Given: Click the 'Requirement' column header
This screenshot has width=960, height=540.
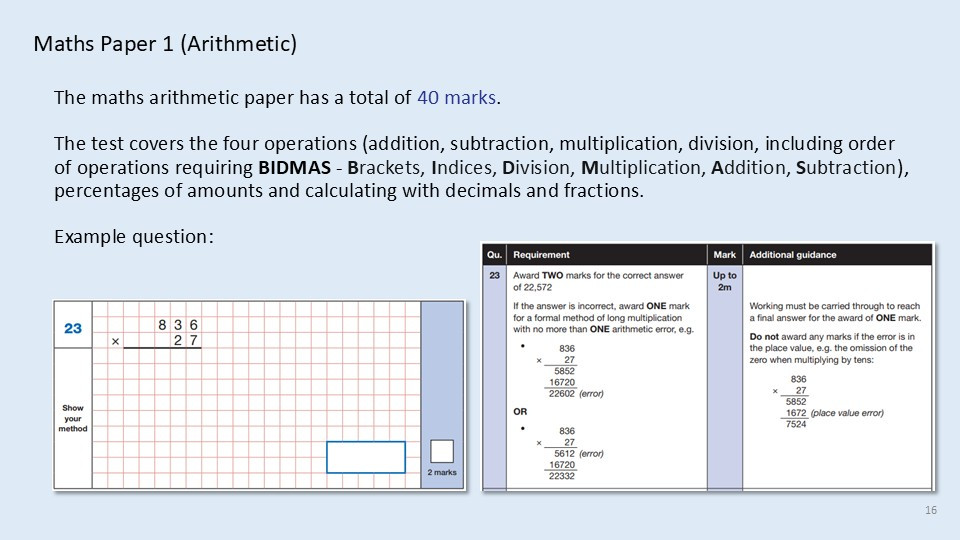Looking at the screenshot, I should tap(541, 255).
